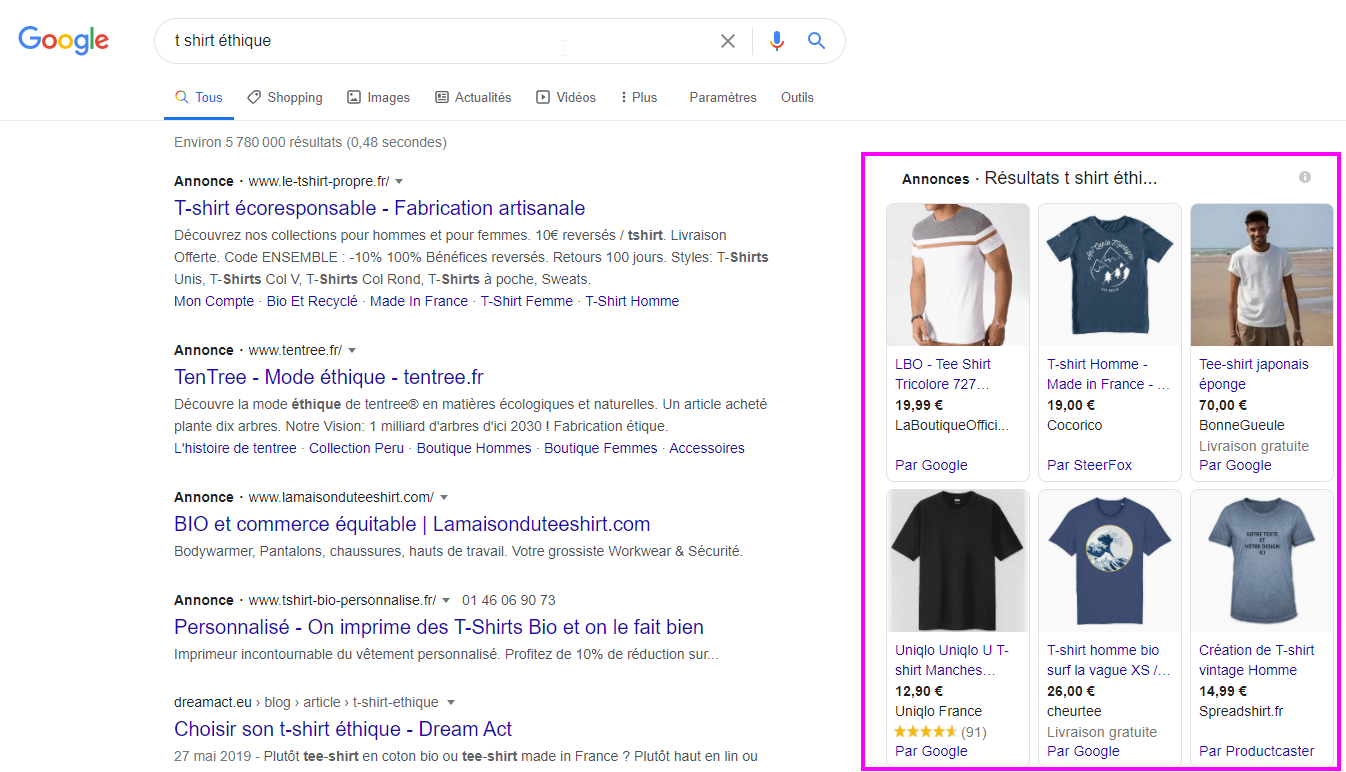Switch to the Shopping tab
1346x772 pixels.
[x=285, y=97]
